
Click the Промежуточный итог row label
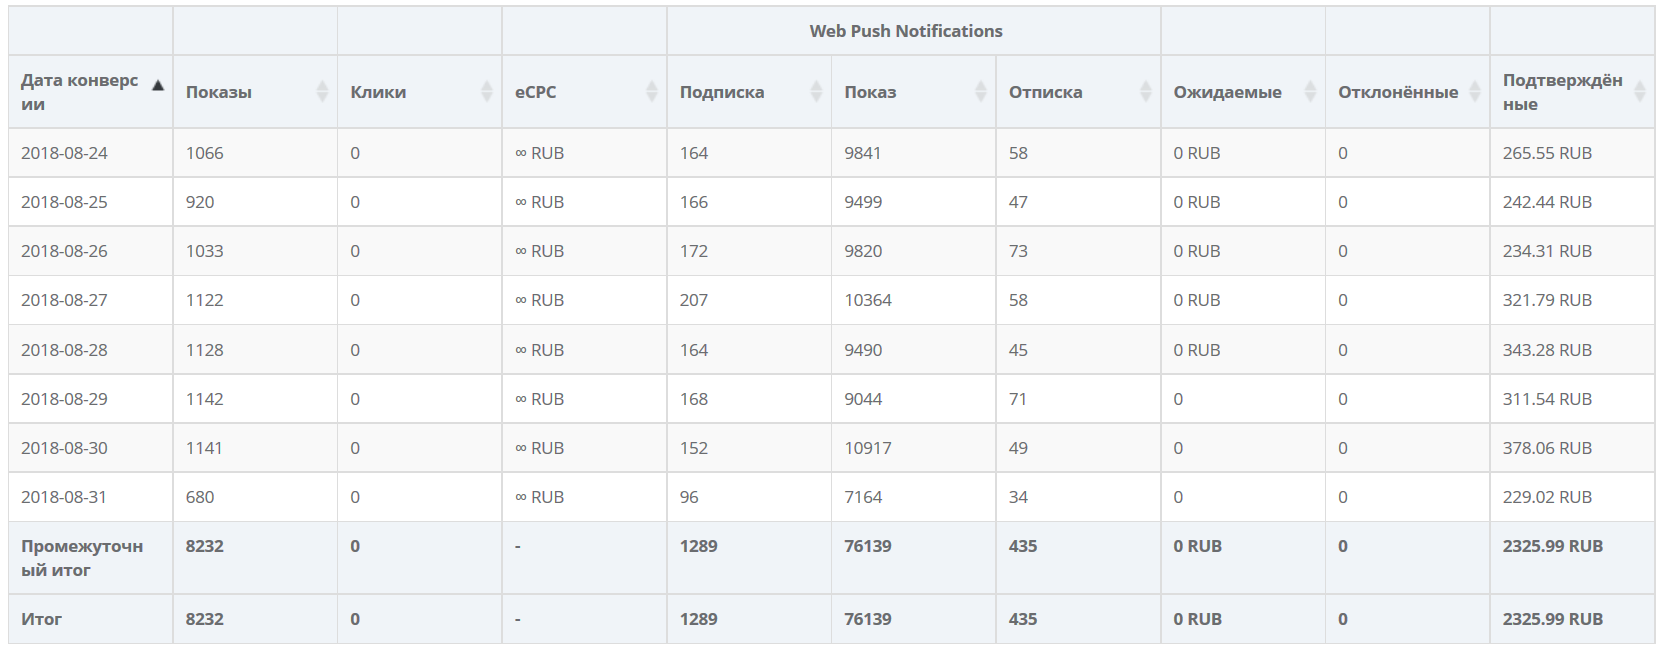click(x=82, y=558)
